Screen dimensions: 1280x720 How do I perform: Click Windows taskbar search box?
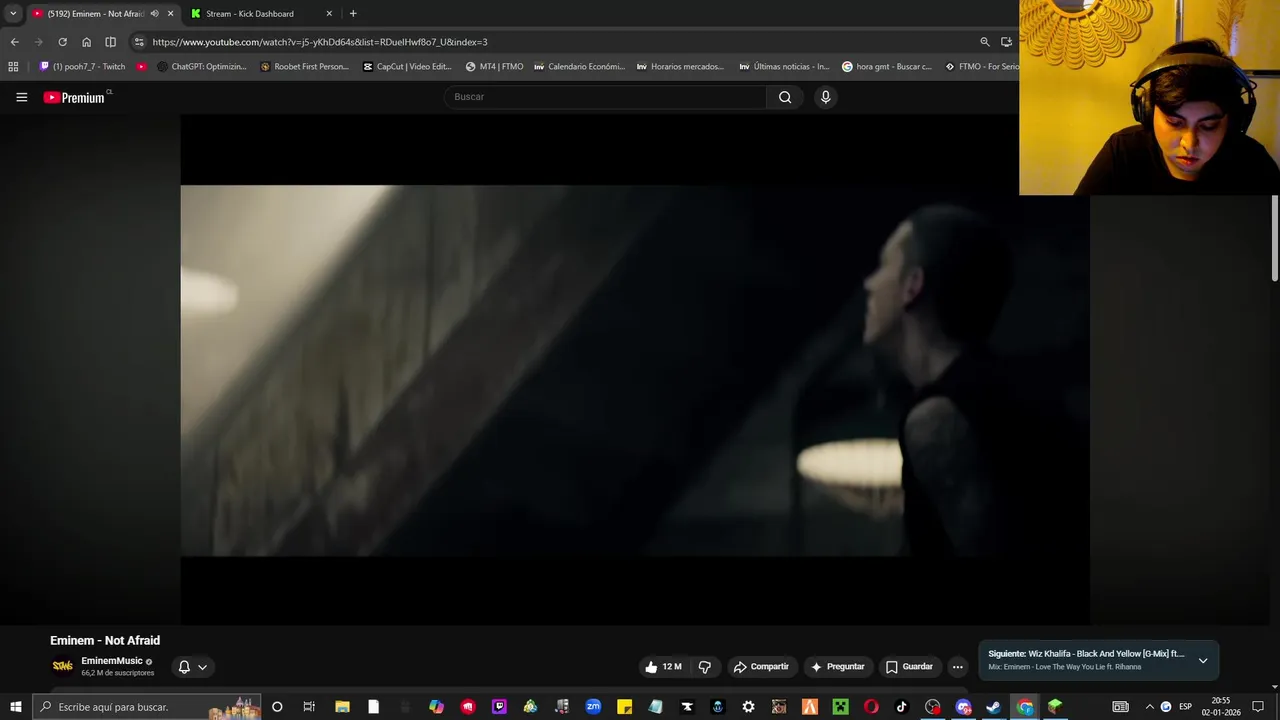coord(146,707)
